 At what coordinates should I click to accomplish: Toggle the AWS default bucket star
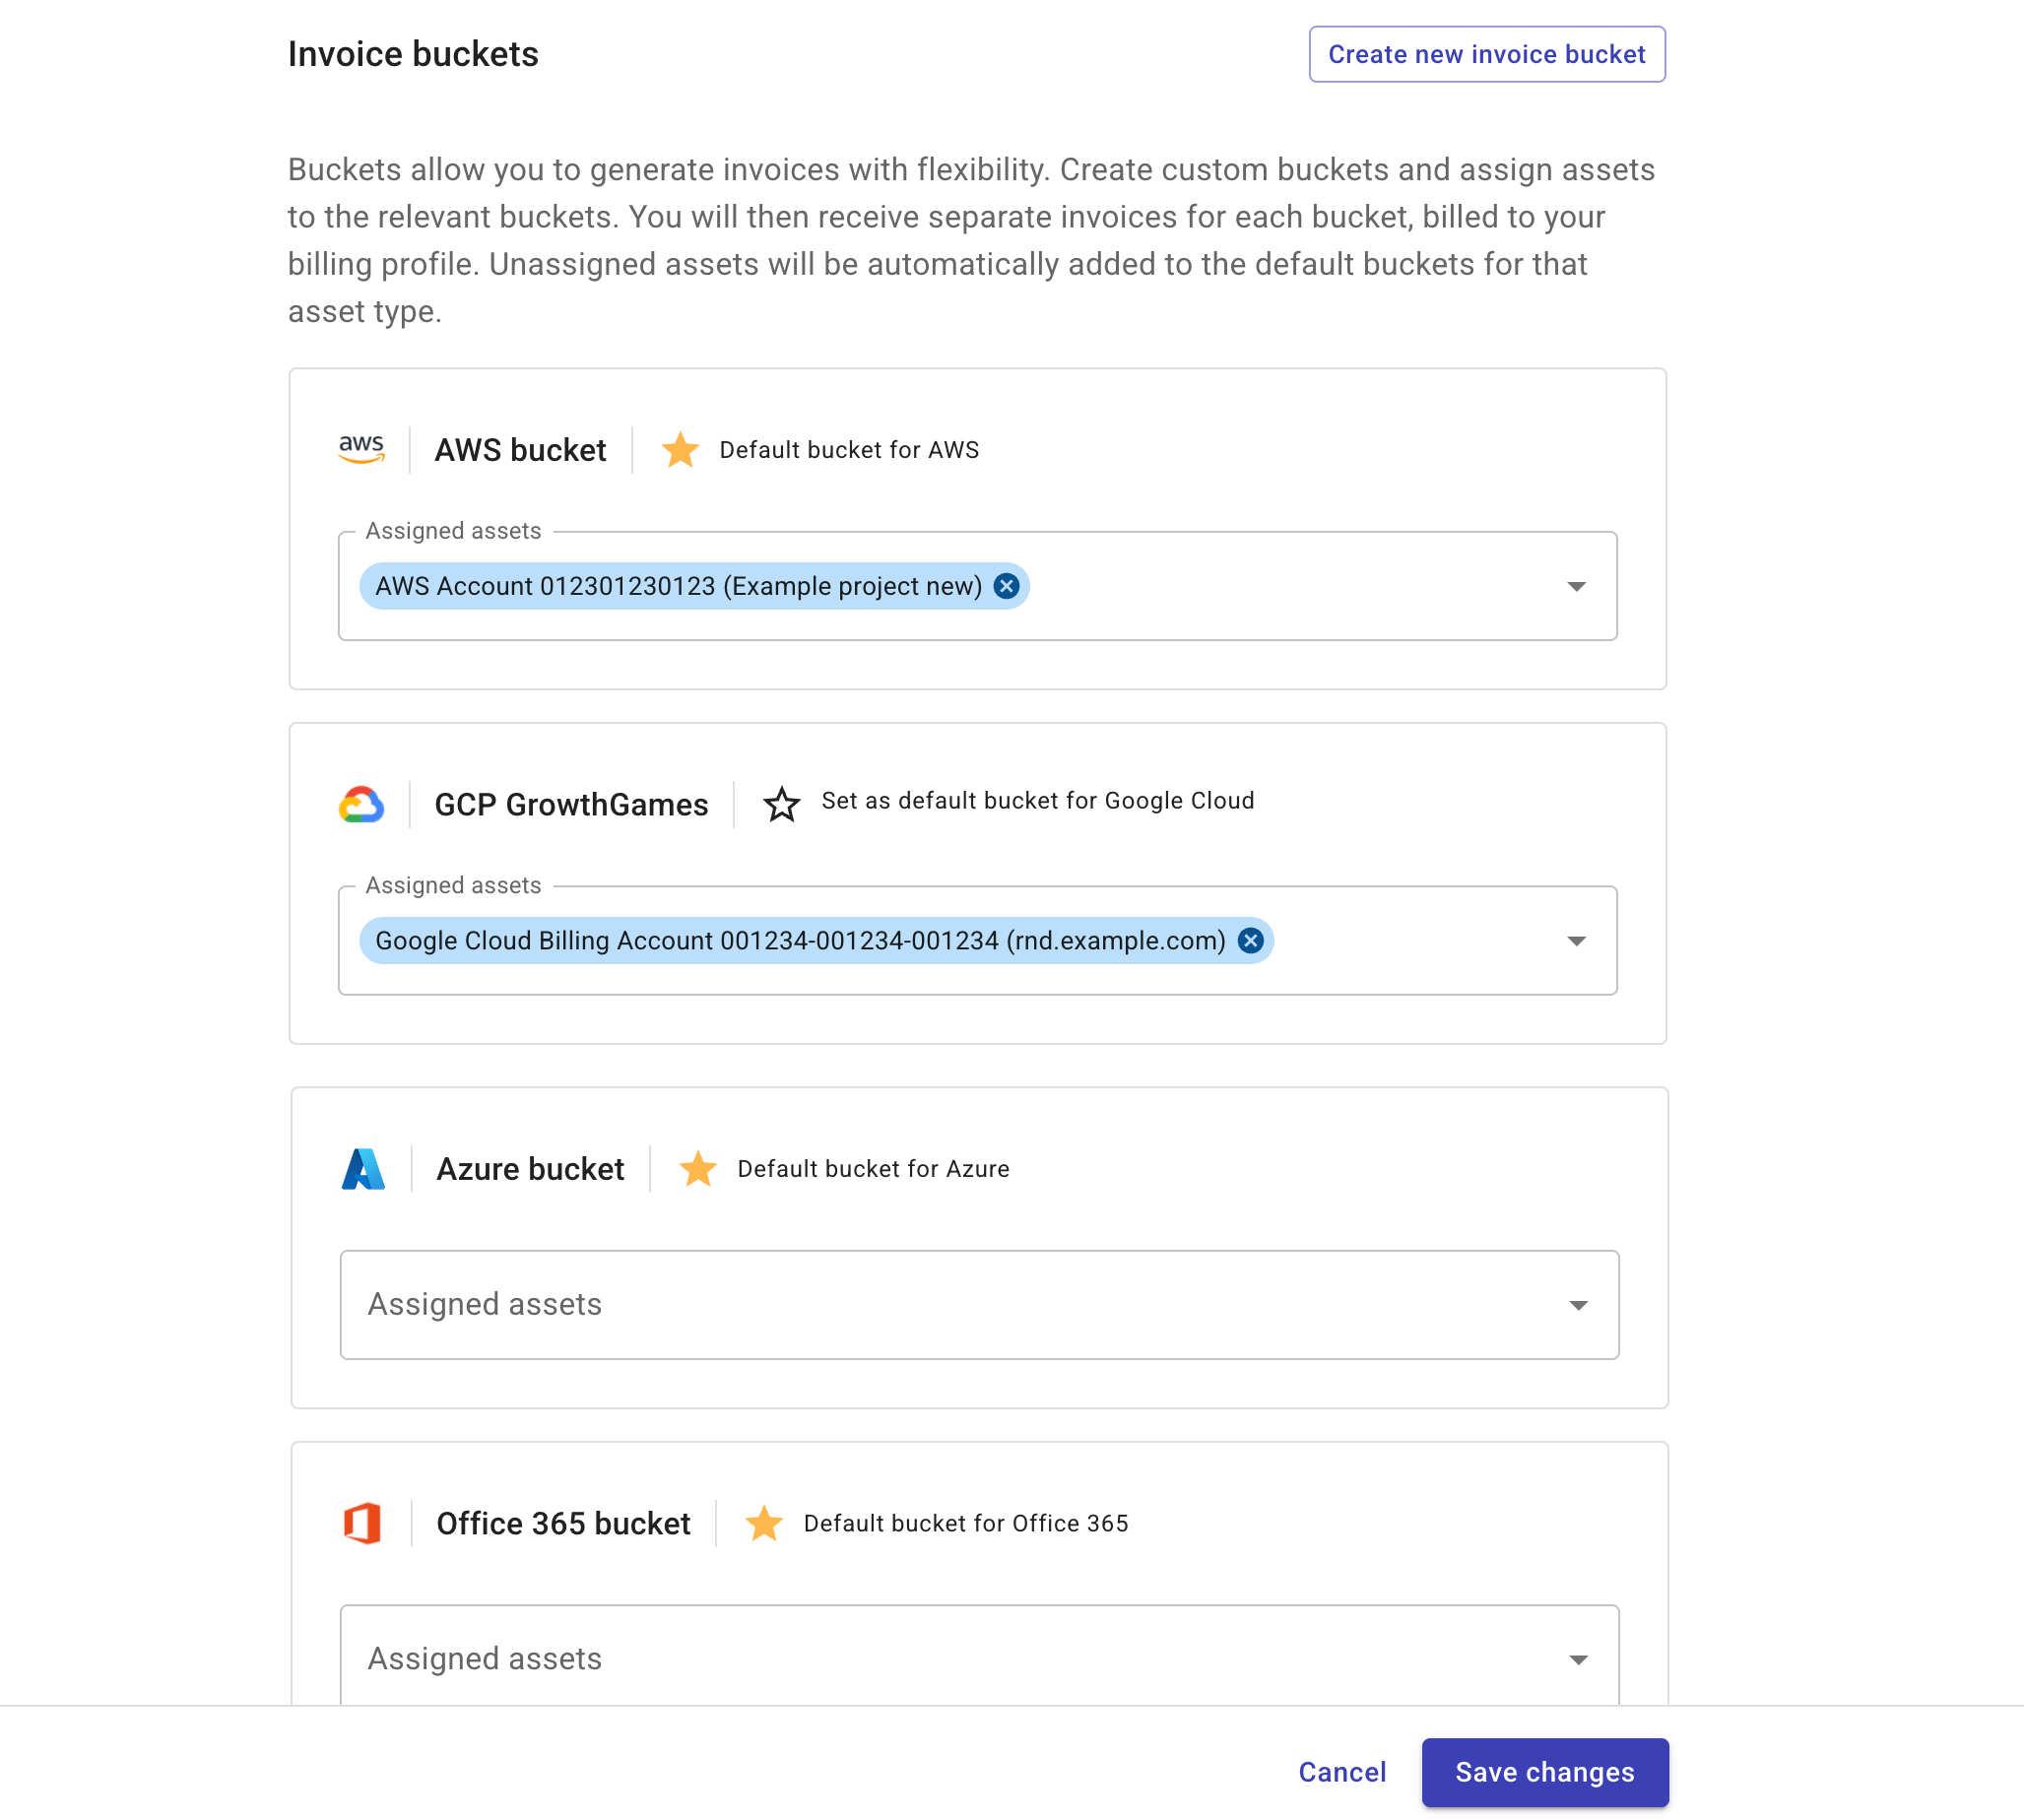(680, 449)
